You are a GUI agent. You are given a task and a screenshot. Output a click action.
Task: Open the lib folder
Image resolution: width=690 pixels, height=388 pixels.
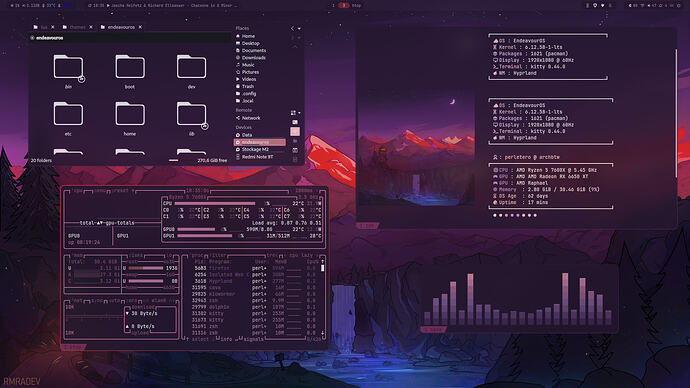click(191, 118)
